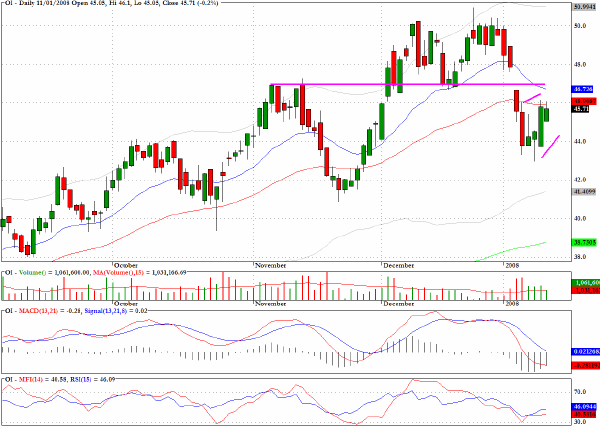600x428 pixels.
Task: Click the red 1,031,167 volume average tag
Action: pyautogui.click(x=586, y=291)
